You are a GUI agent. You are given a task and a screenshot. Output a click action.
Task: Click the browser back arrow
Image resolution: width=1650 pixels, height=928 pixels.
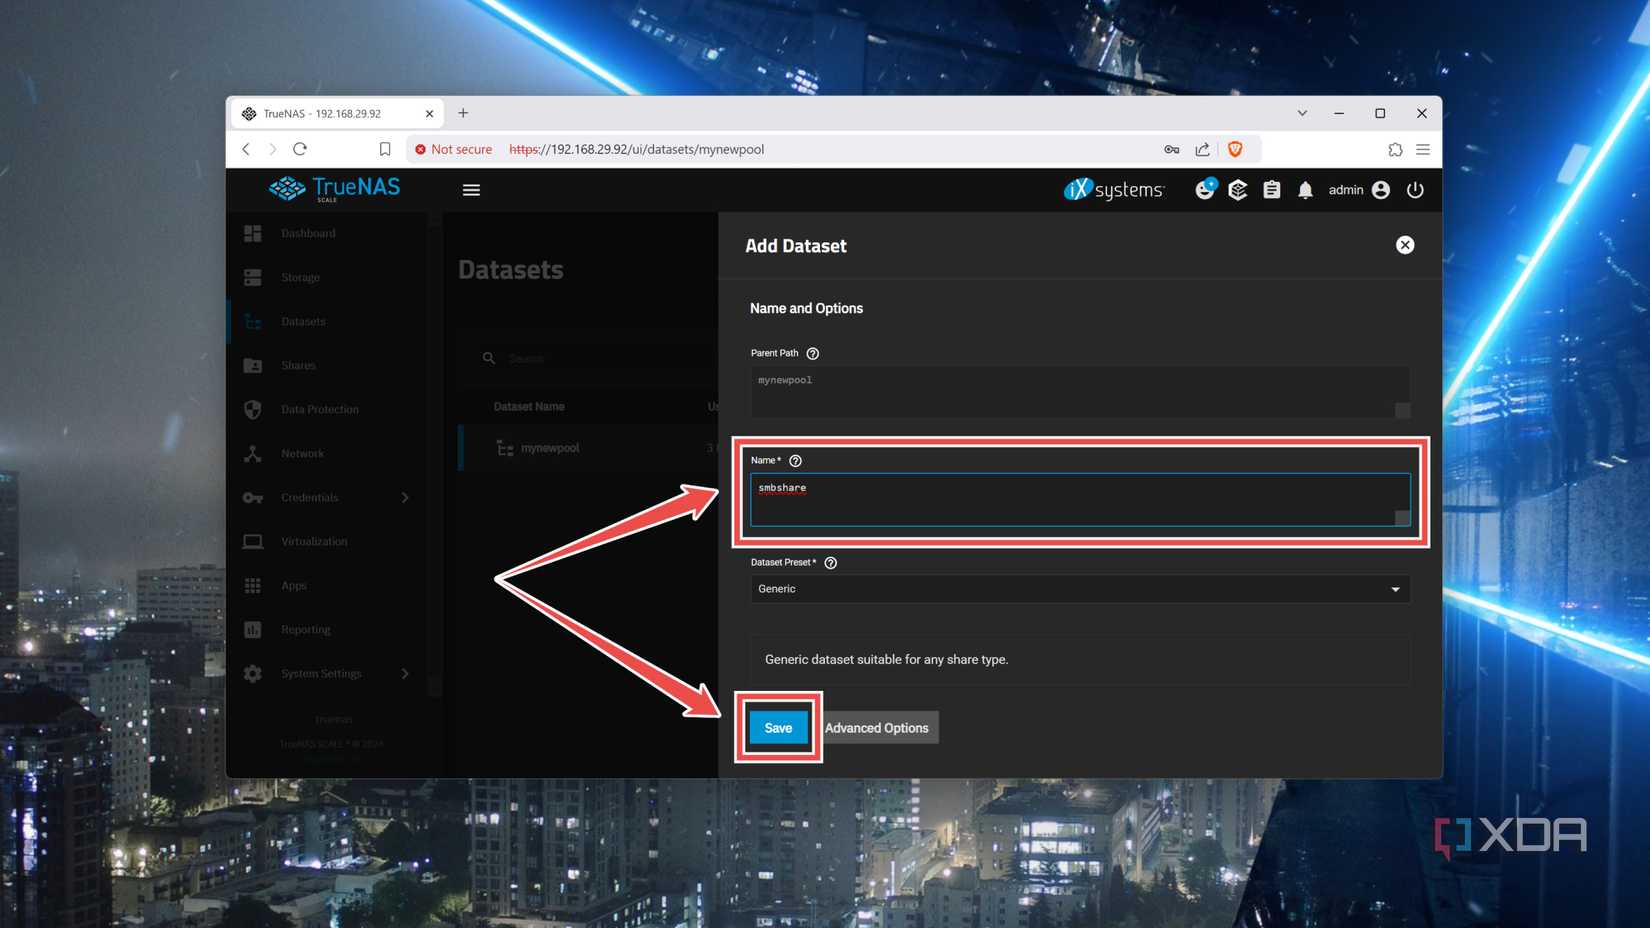pos(246,149)
